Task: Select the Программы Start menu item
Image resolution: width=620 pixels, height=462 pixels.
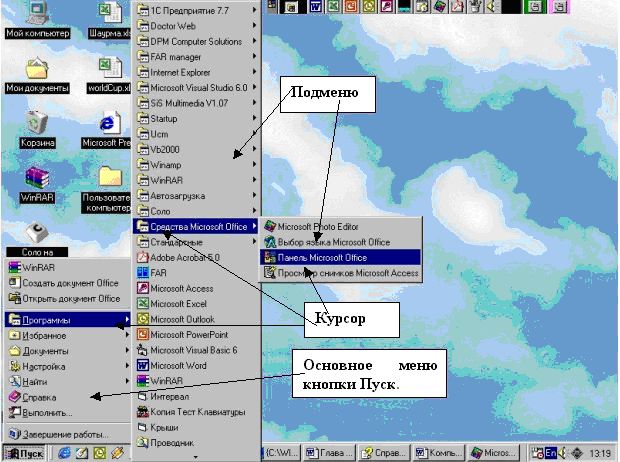Action: click(x=68, y=320)
